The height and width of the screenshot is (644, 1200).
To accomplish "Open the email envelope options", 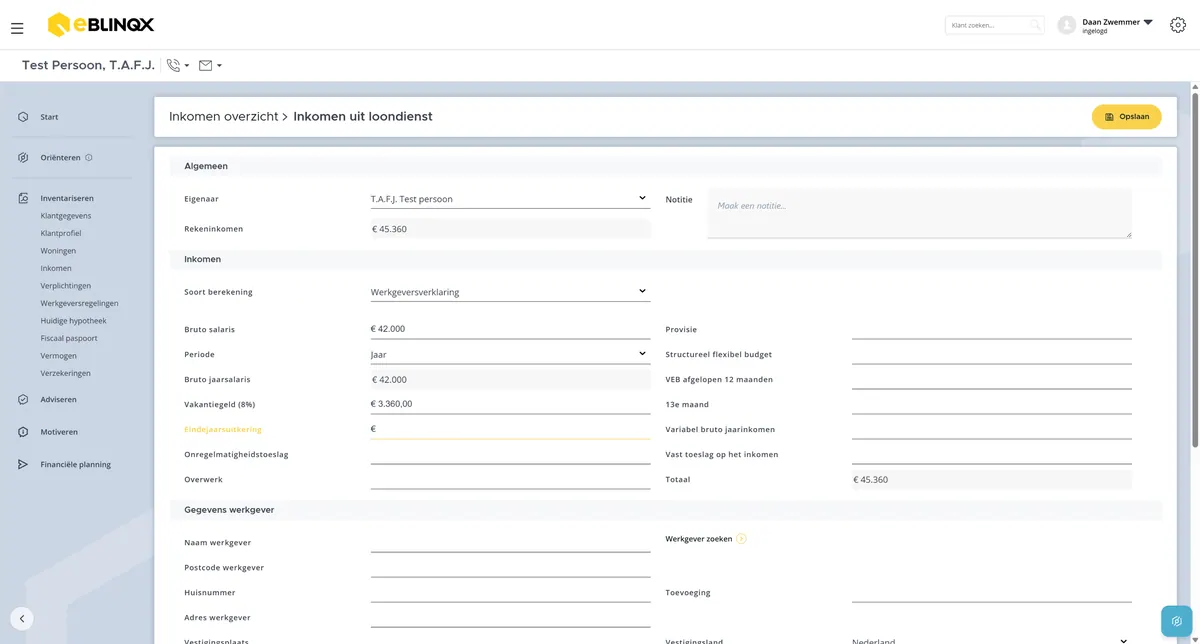I will click(210, 66).
